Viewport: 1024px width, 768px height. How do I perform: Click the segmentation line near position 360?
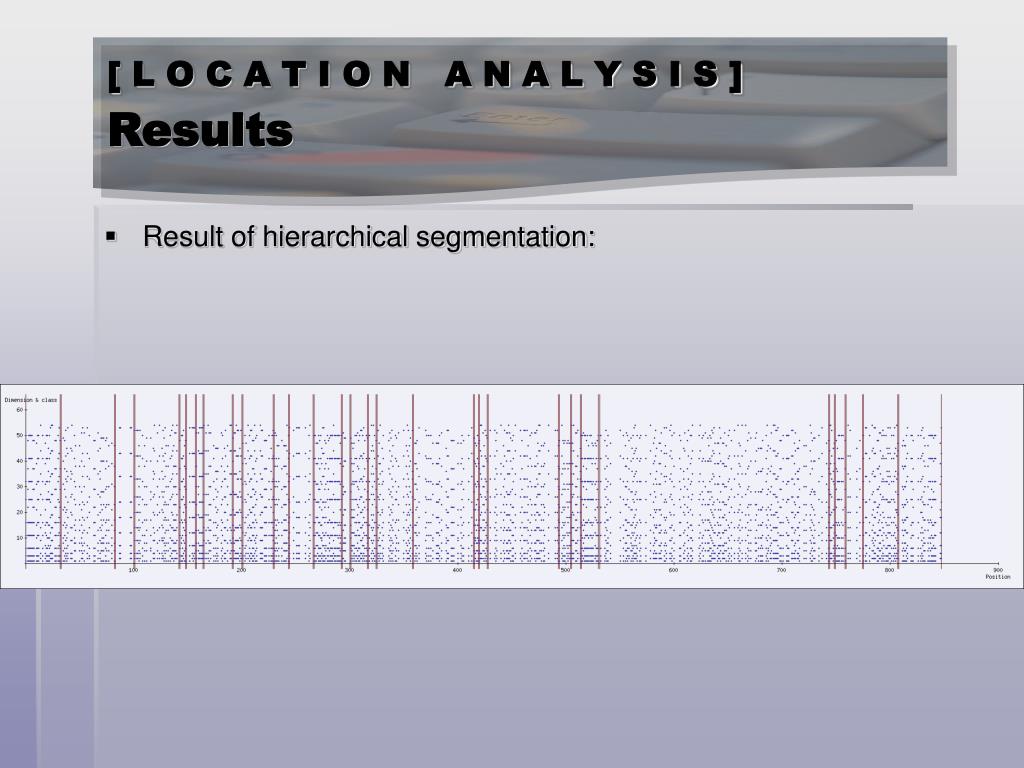[x=413, y=481]
